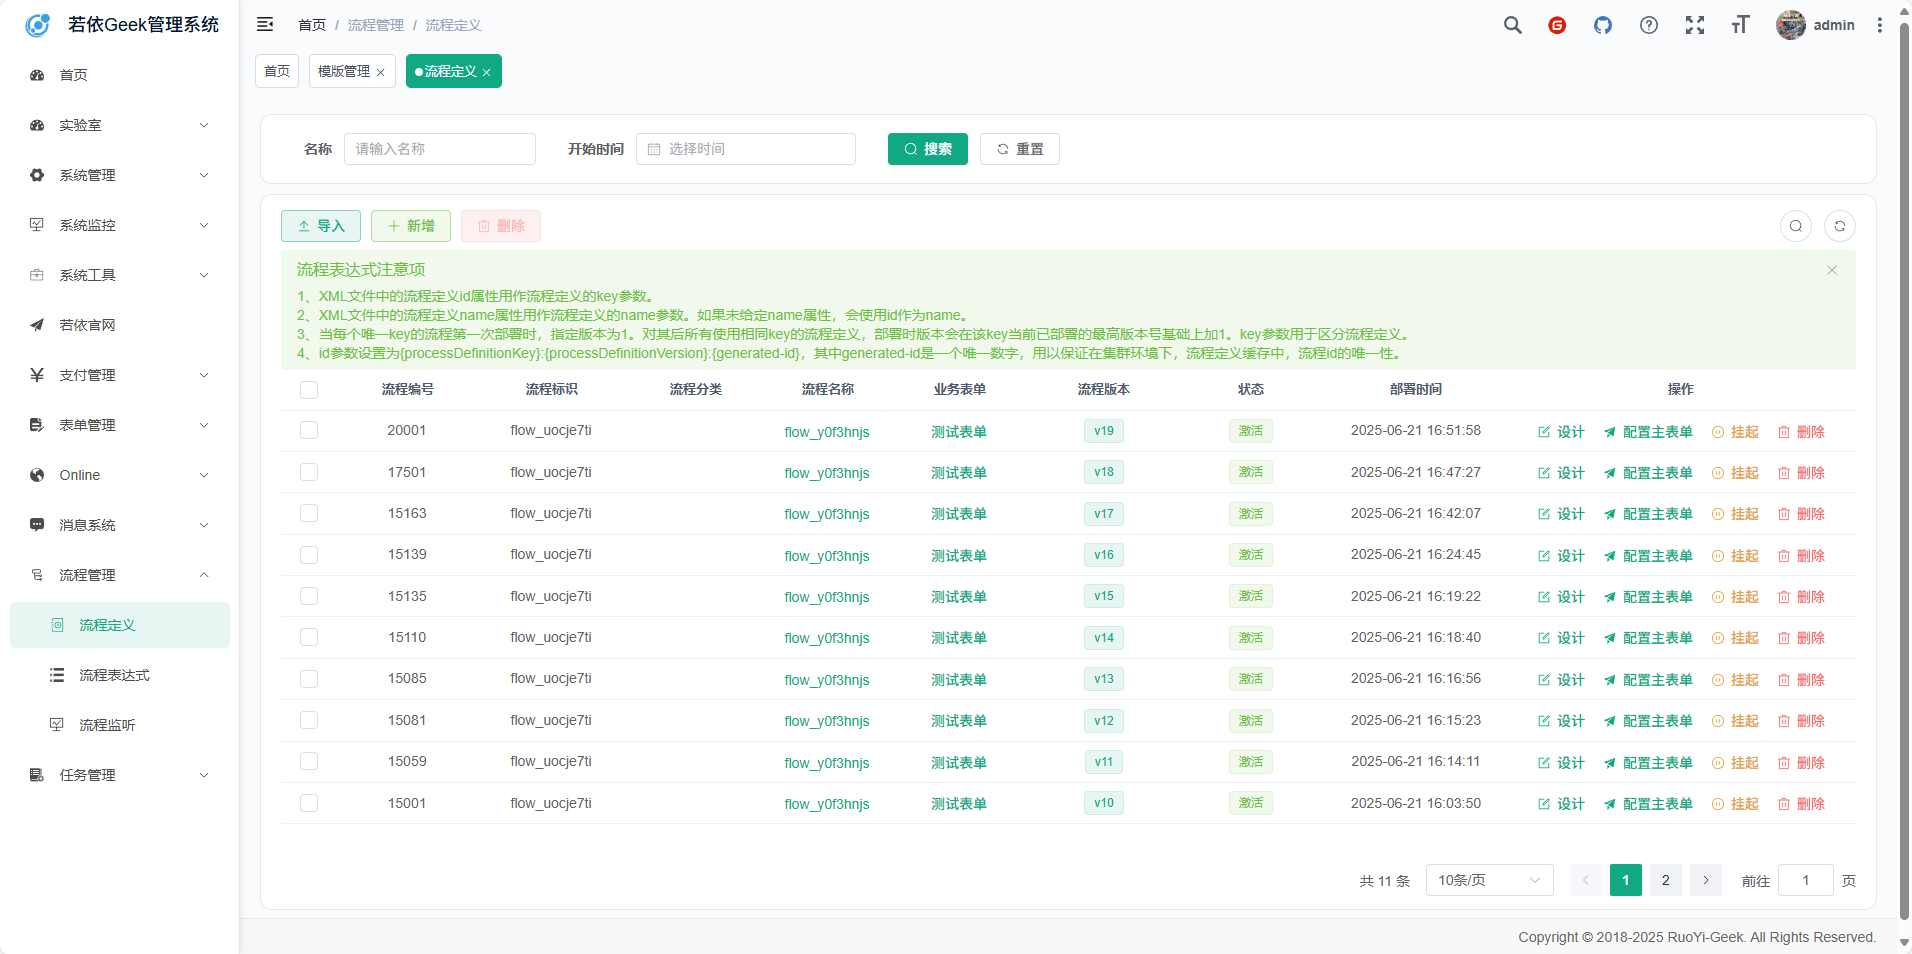Open 流程表达式 in the sidebar
1912x954 pixels.
click(x=114, y=675)
